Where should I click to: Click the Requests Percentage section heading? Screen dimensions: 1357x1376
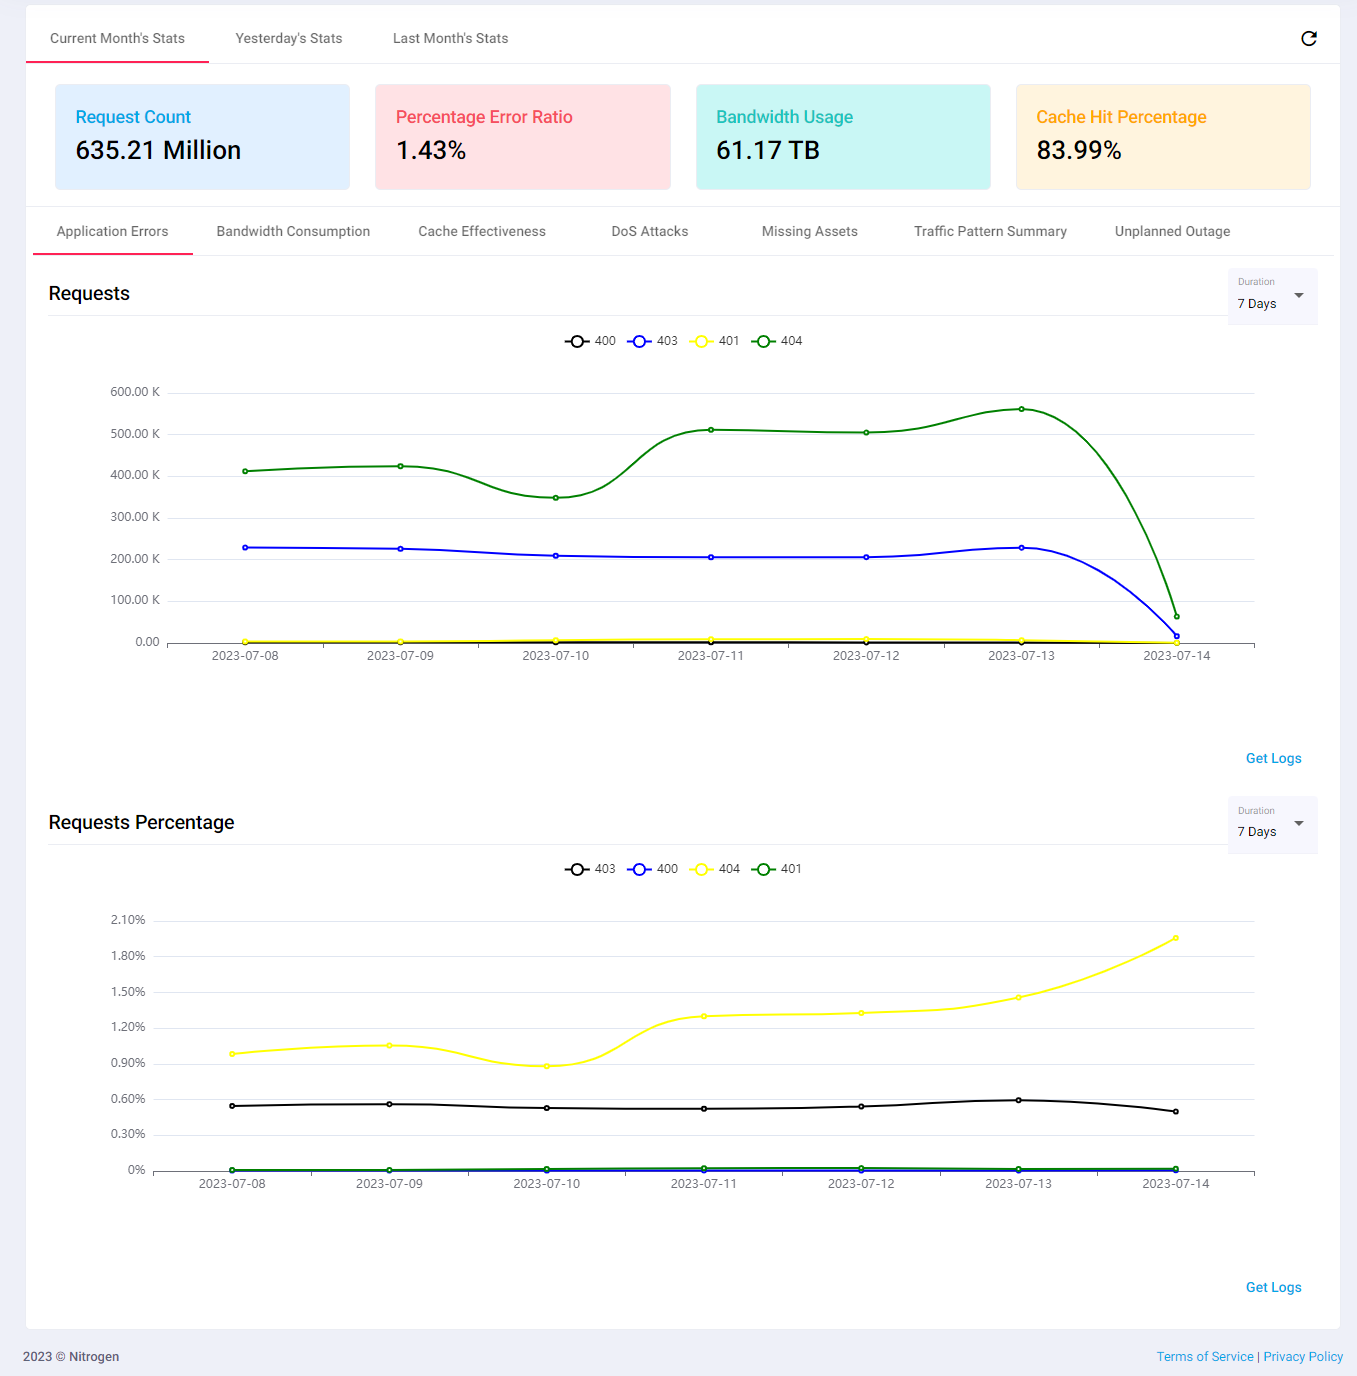pos(141,822)
